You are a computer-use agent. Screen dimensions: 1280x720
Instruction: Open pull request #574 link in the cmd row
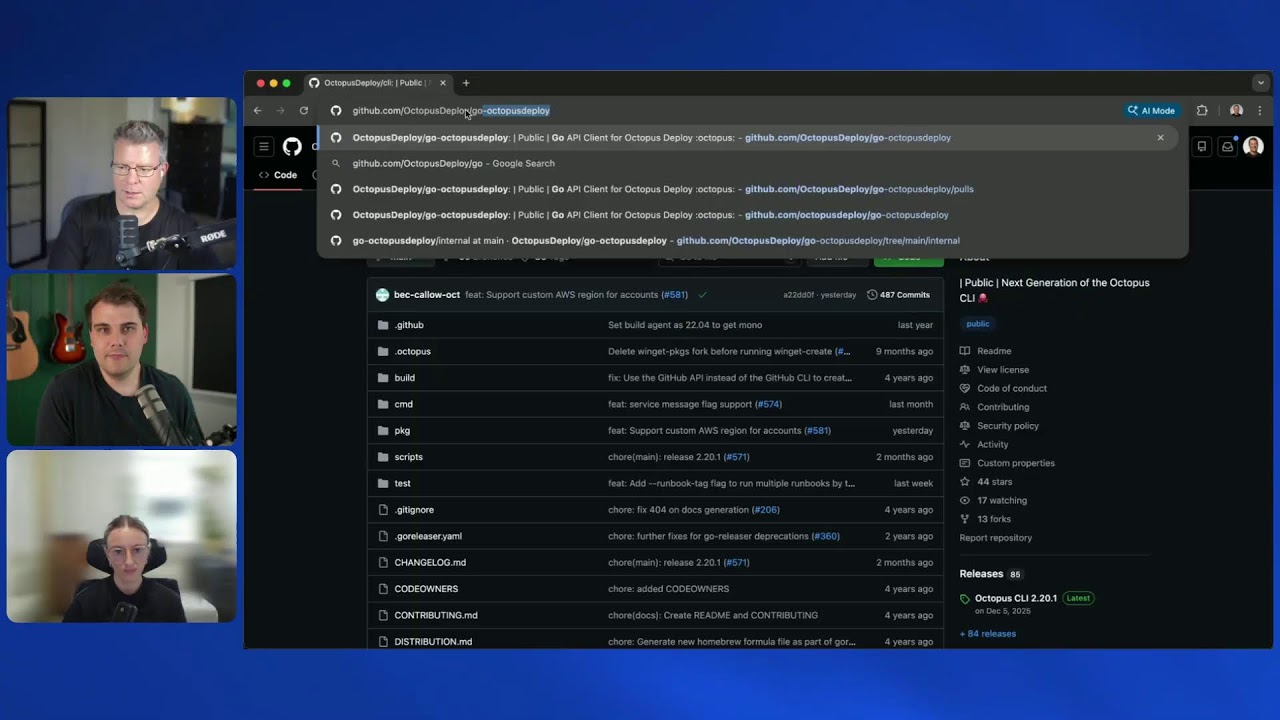tap(768, 404)
